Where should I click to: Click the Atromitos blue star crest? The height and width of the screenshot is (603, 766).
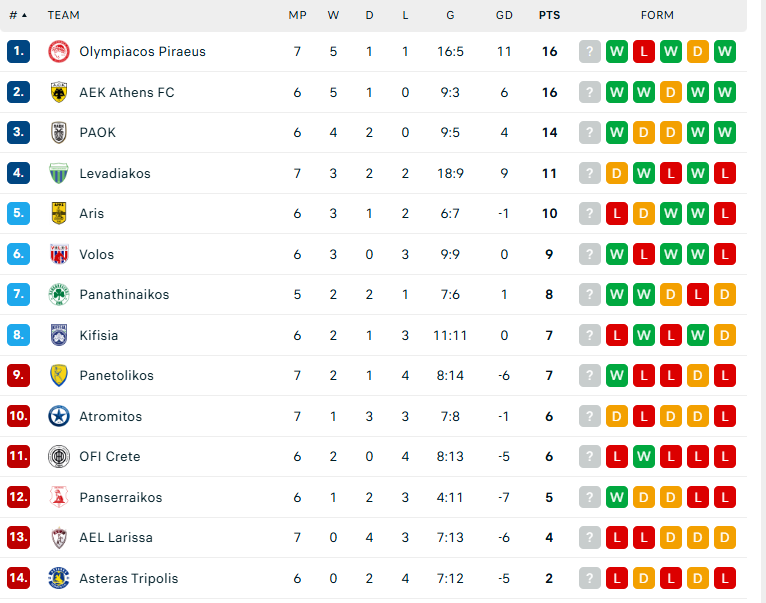pyautogui.click(x=58, y=416)
